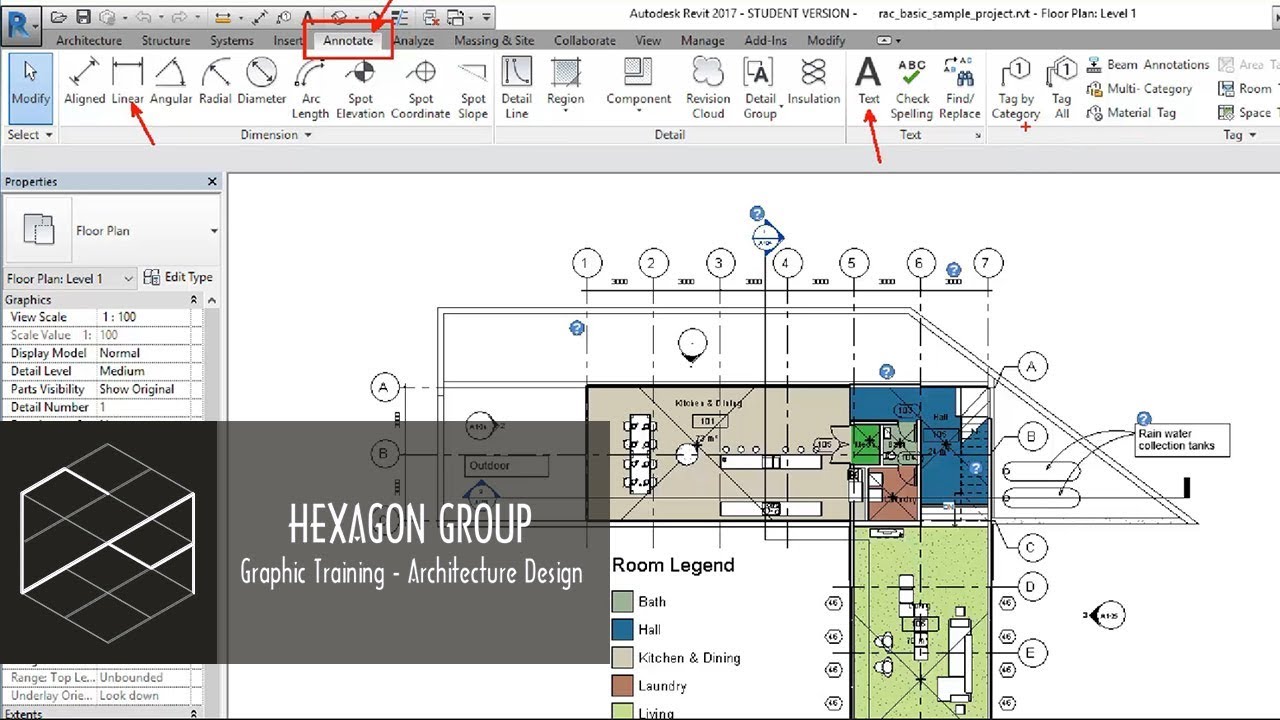Screen dimensions: 1280x720
Task: Activate the Spot Elevation tool
Action: tap(360, 89)
